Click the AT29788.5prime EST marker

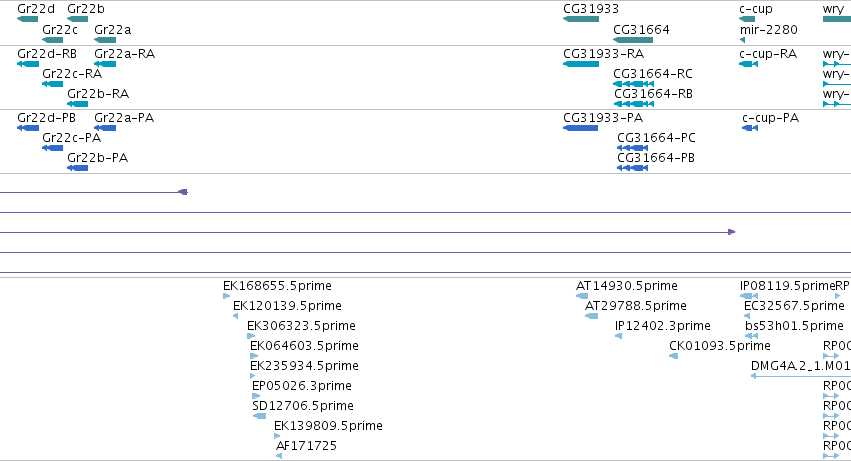click(x=592, y=316)
